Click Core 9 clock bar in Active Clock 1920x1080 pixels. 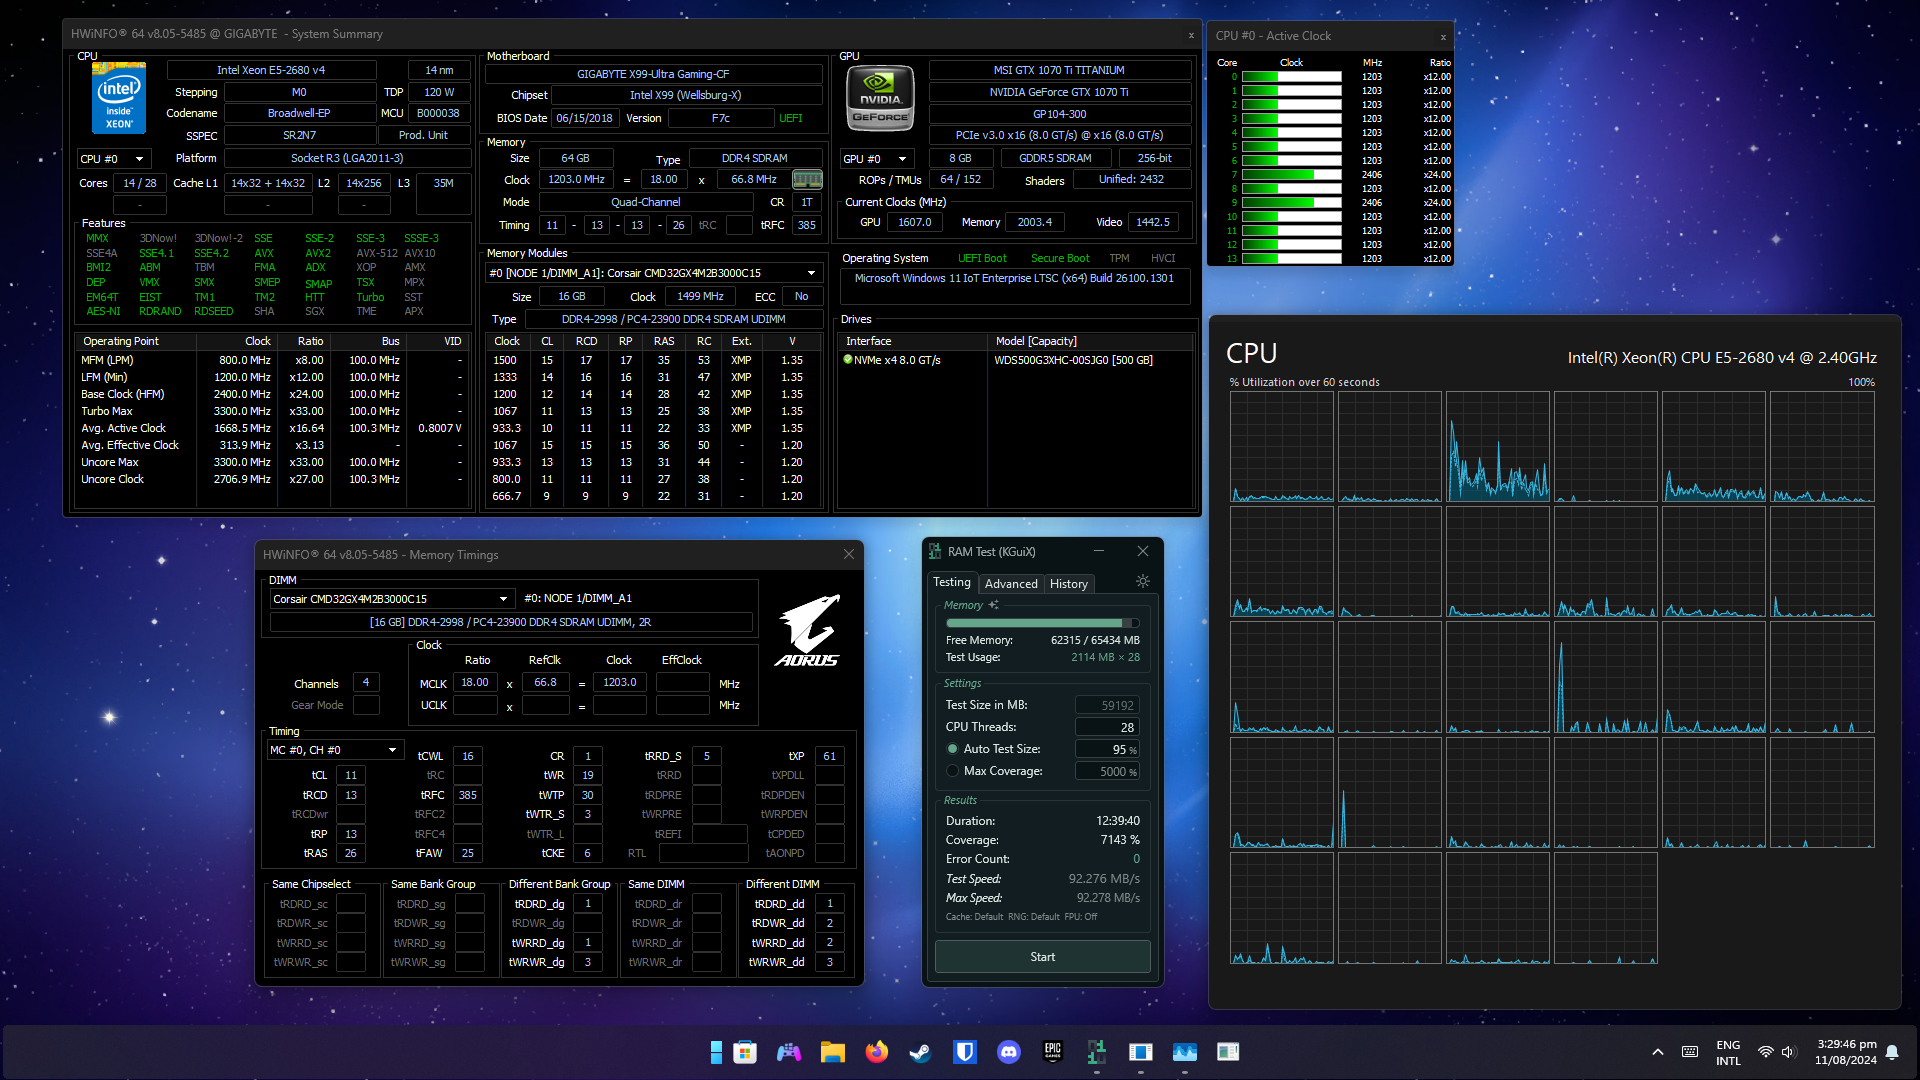click(1291, 203)
